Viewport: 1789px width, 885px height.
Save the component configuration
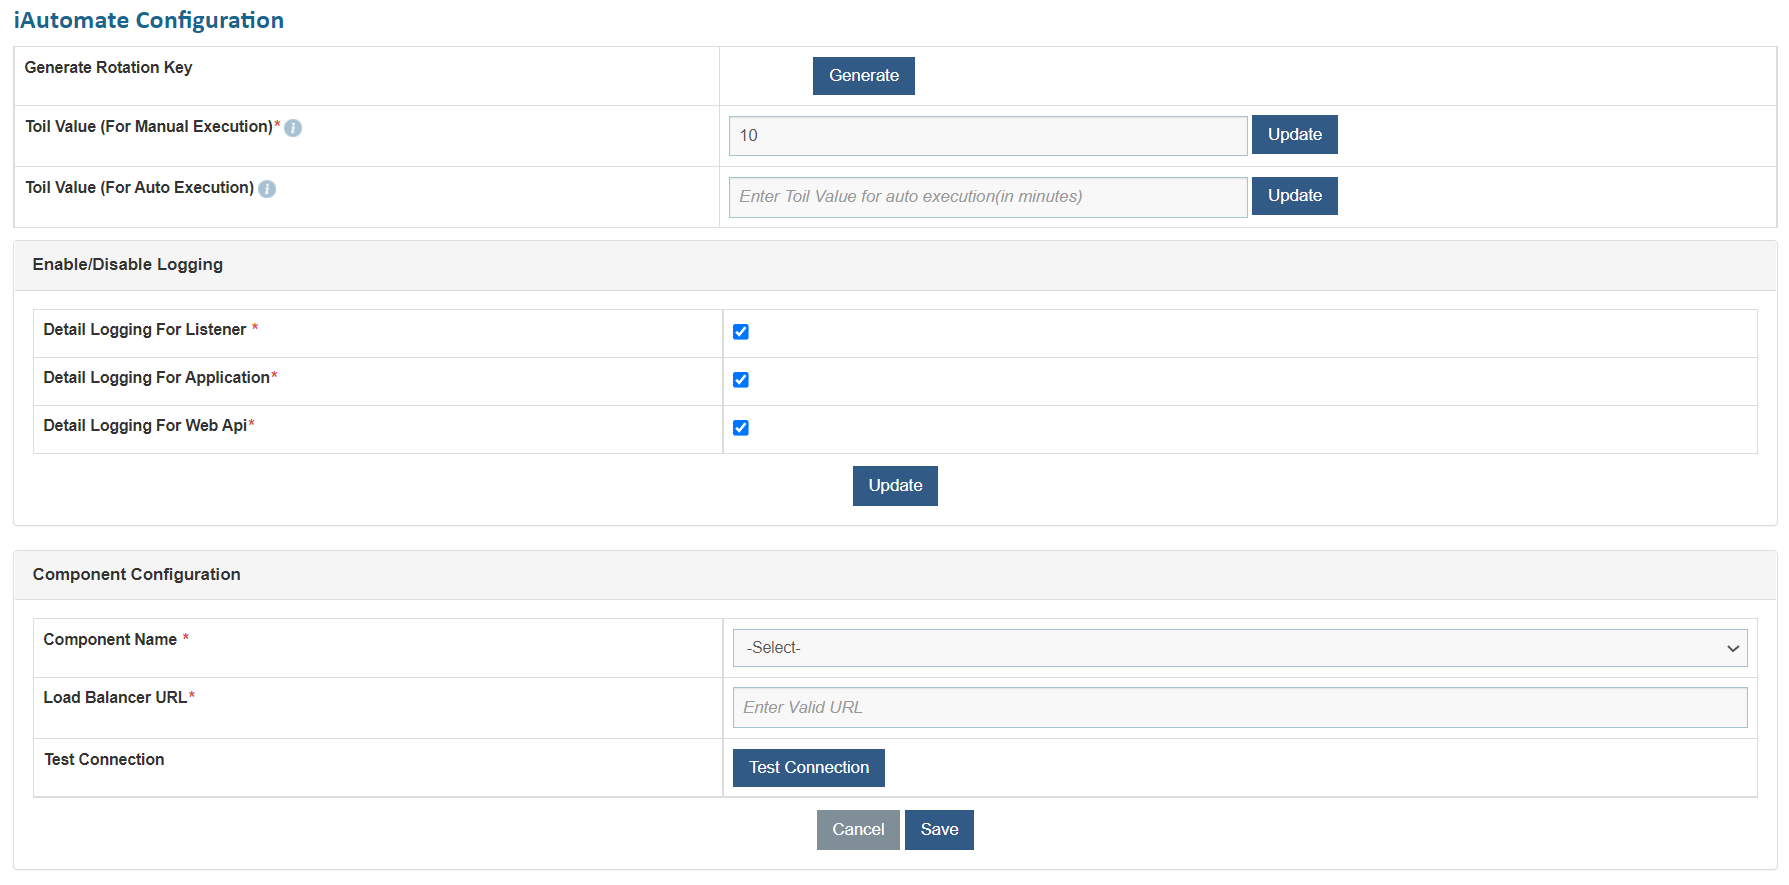pyautogui.click(x=939, y=830)
